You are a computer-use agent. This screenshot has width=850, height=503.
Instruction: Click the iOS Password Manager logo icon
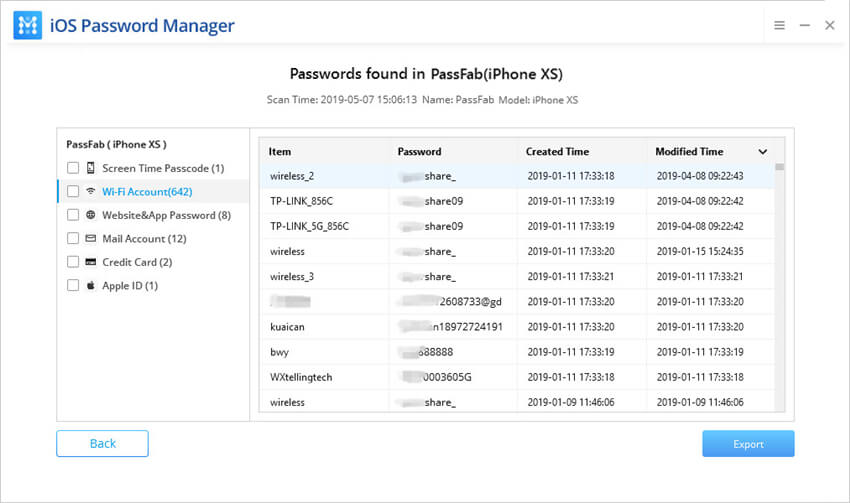click(x=28, y=25)
